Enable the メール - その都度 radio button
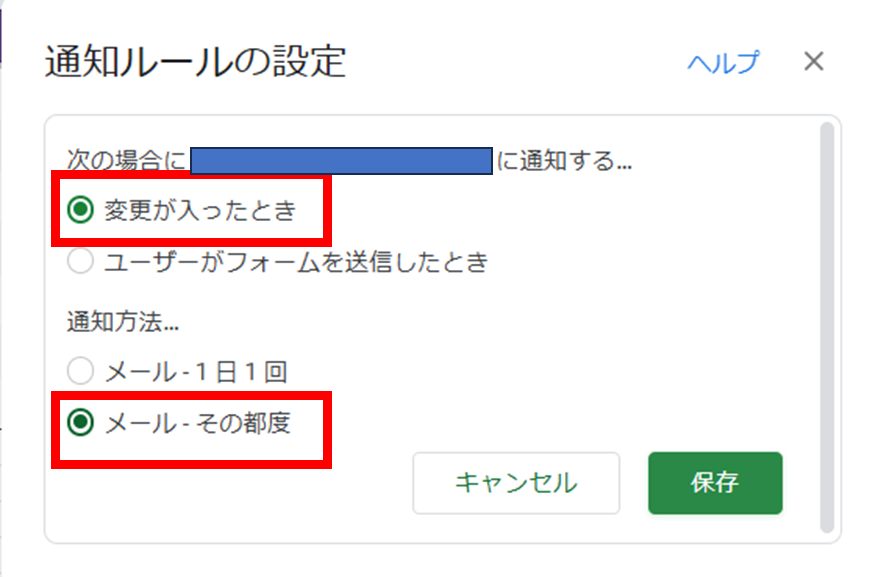This screenshot has height=577, width=878. click(78, 423)
